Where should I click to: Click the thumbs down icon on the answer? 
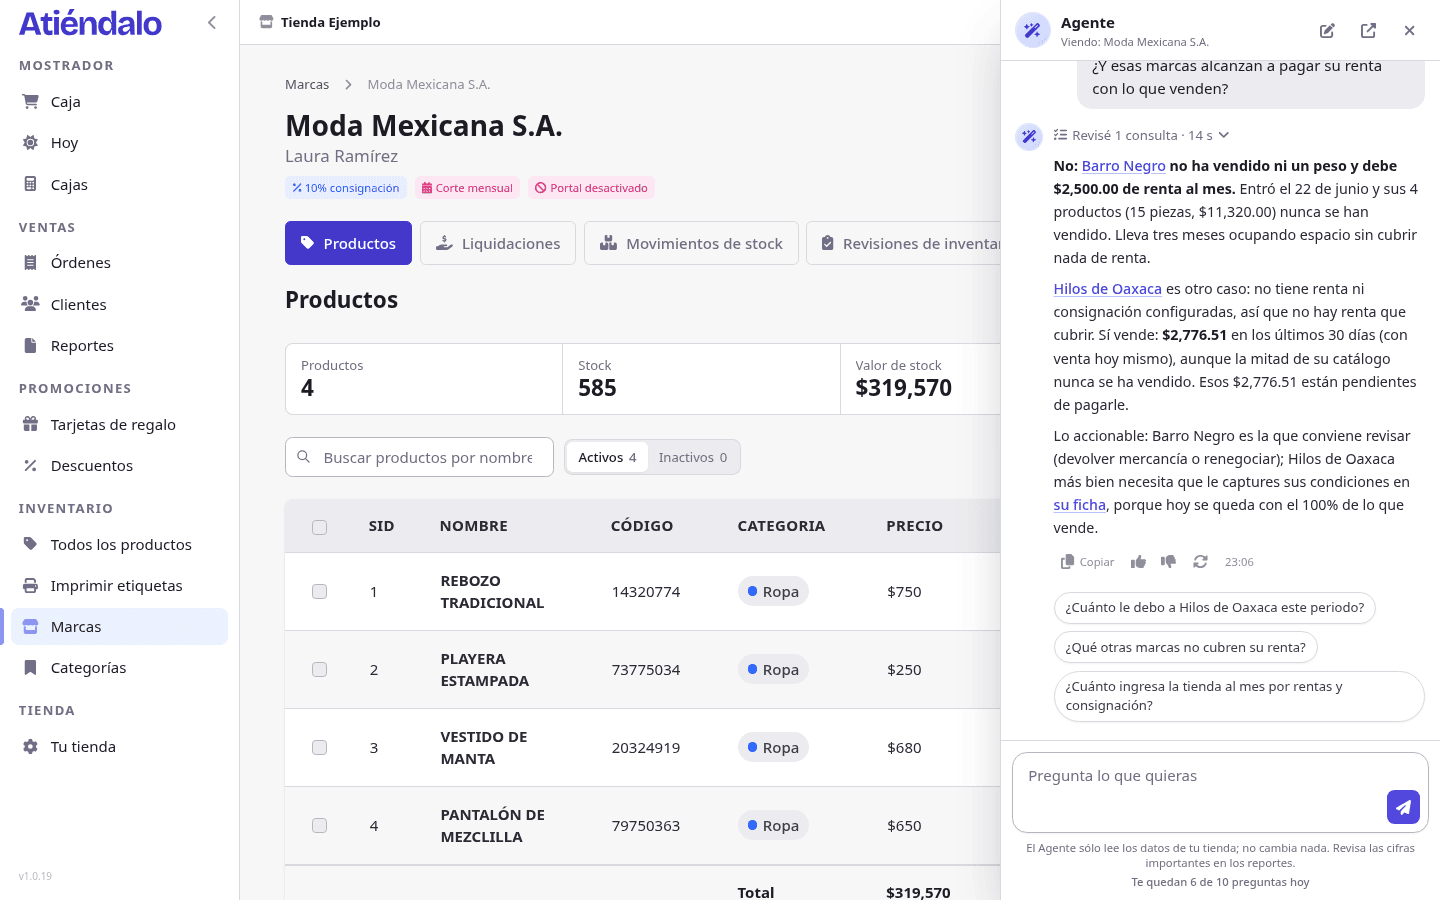(1168, 562)
